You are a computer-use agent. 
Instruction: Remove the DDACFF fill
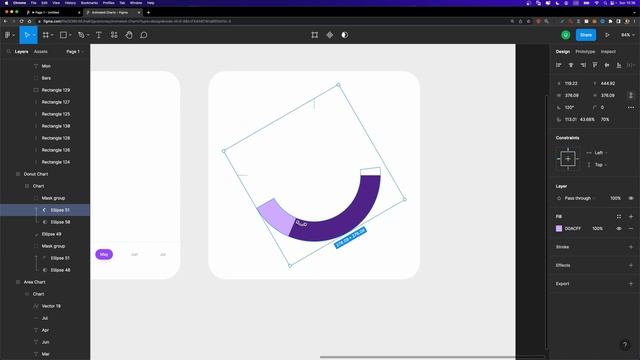pos(631,229)
